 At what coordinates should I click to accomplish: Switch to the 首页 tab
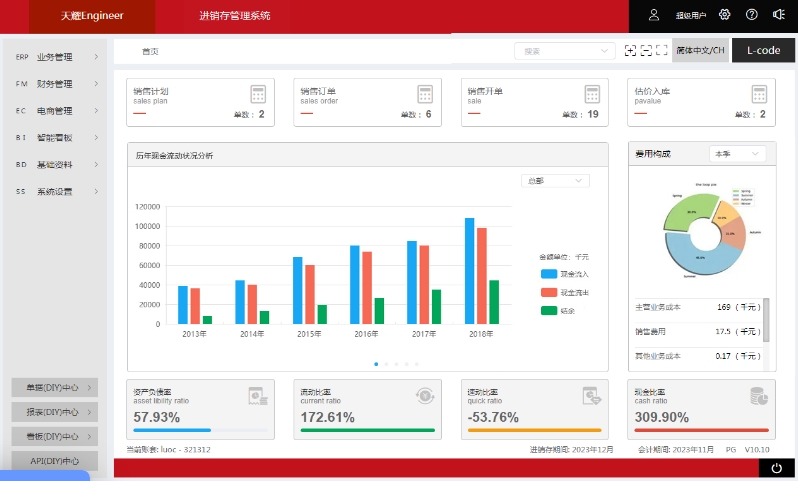point(150,51)
